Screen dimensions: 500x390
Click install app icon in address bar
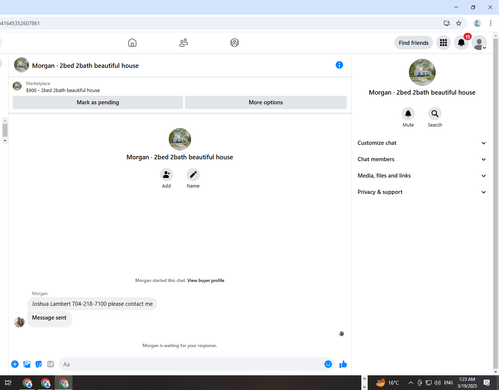[447, 23]
